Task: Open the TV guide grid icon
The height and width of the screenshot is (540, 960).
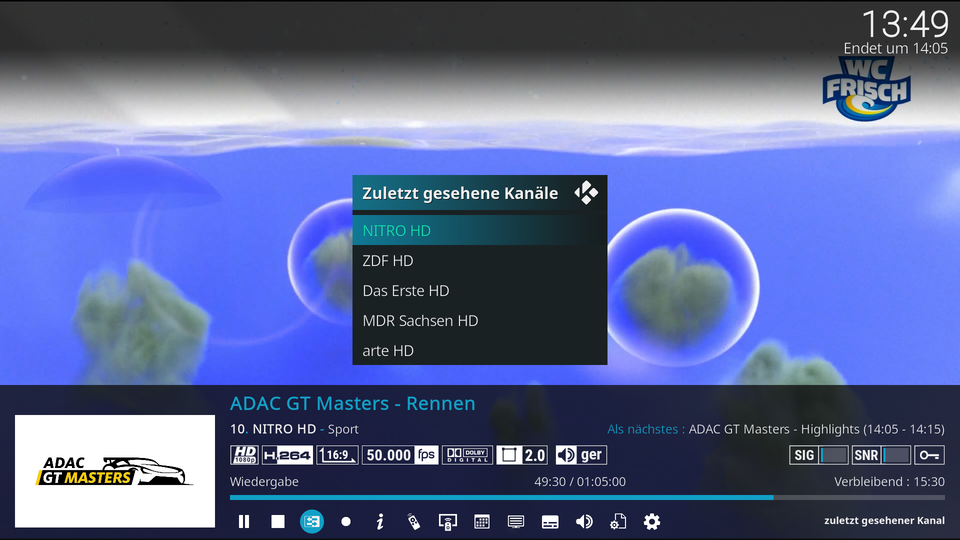Action: [x=482, y=522]
